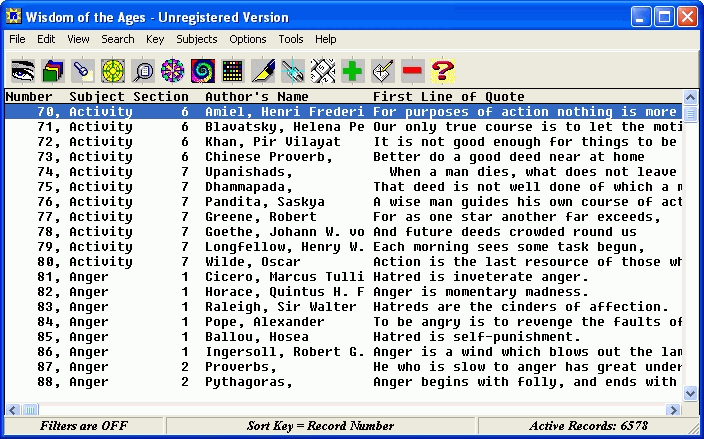Open the Subjects menu
Screen dimensions: 704x439
click(x=196, y=39)
